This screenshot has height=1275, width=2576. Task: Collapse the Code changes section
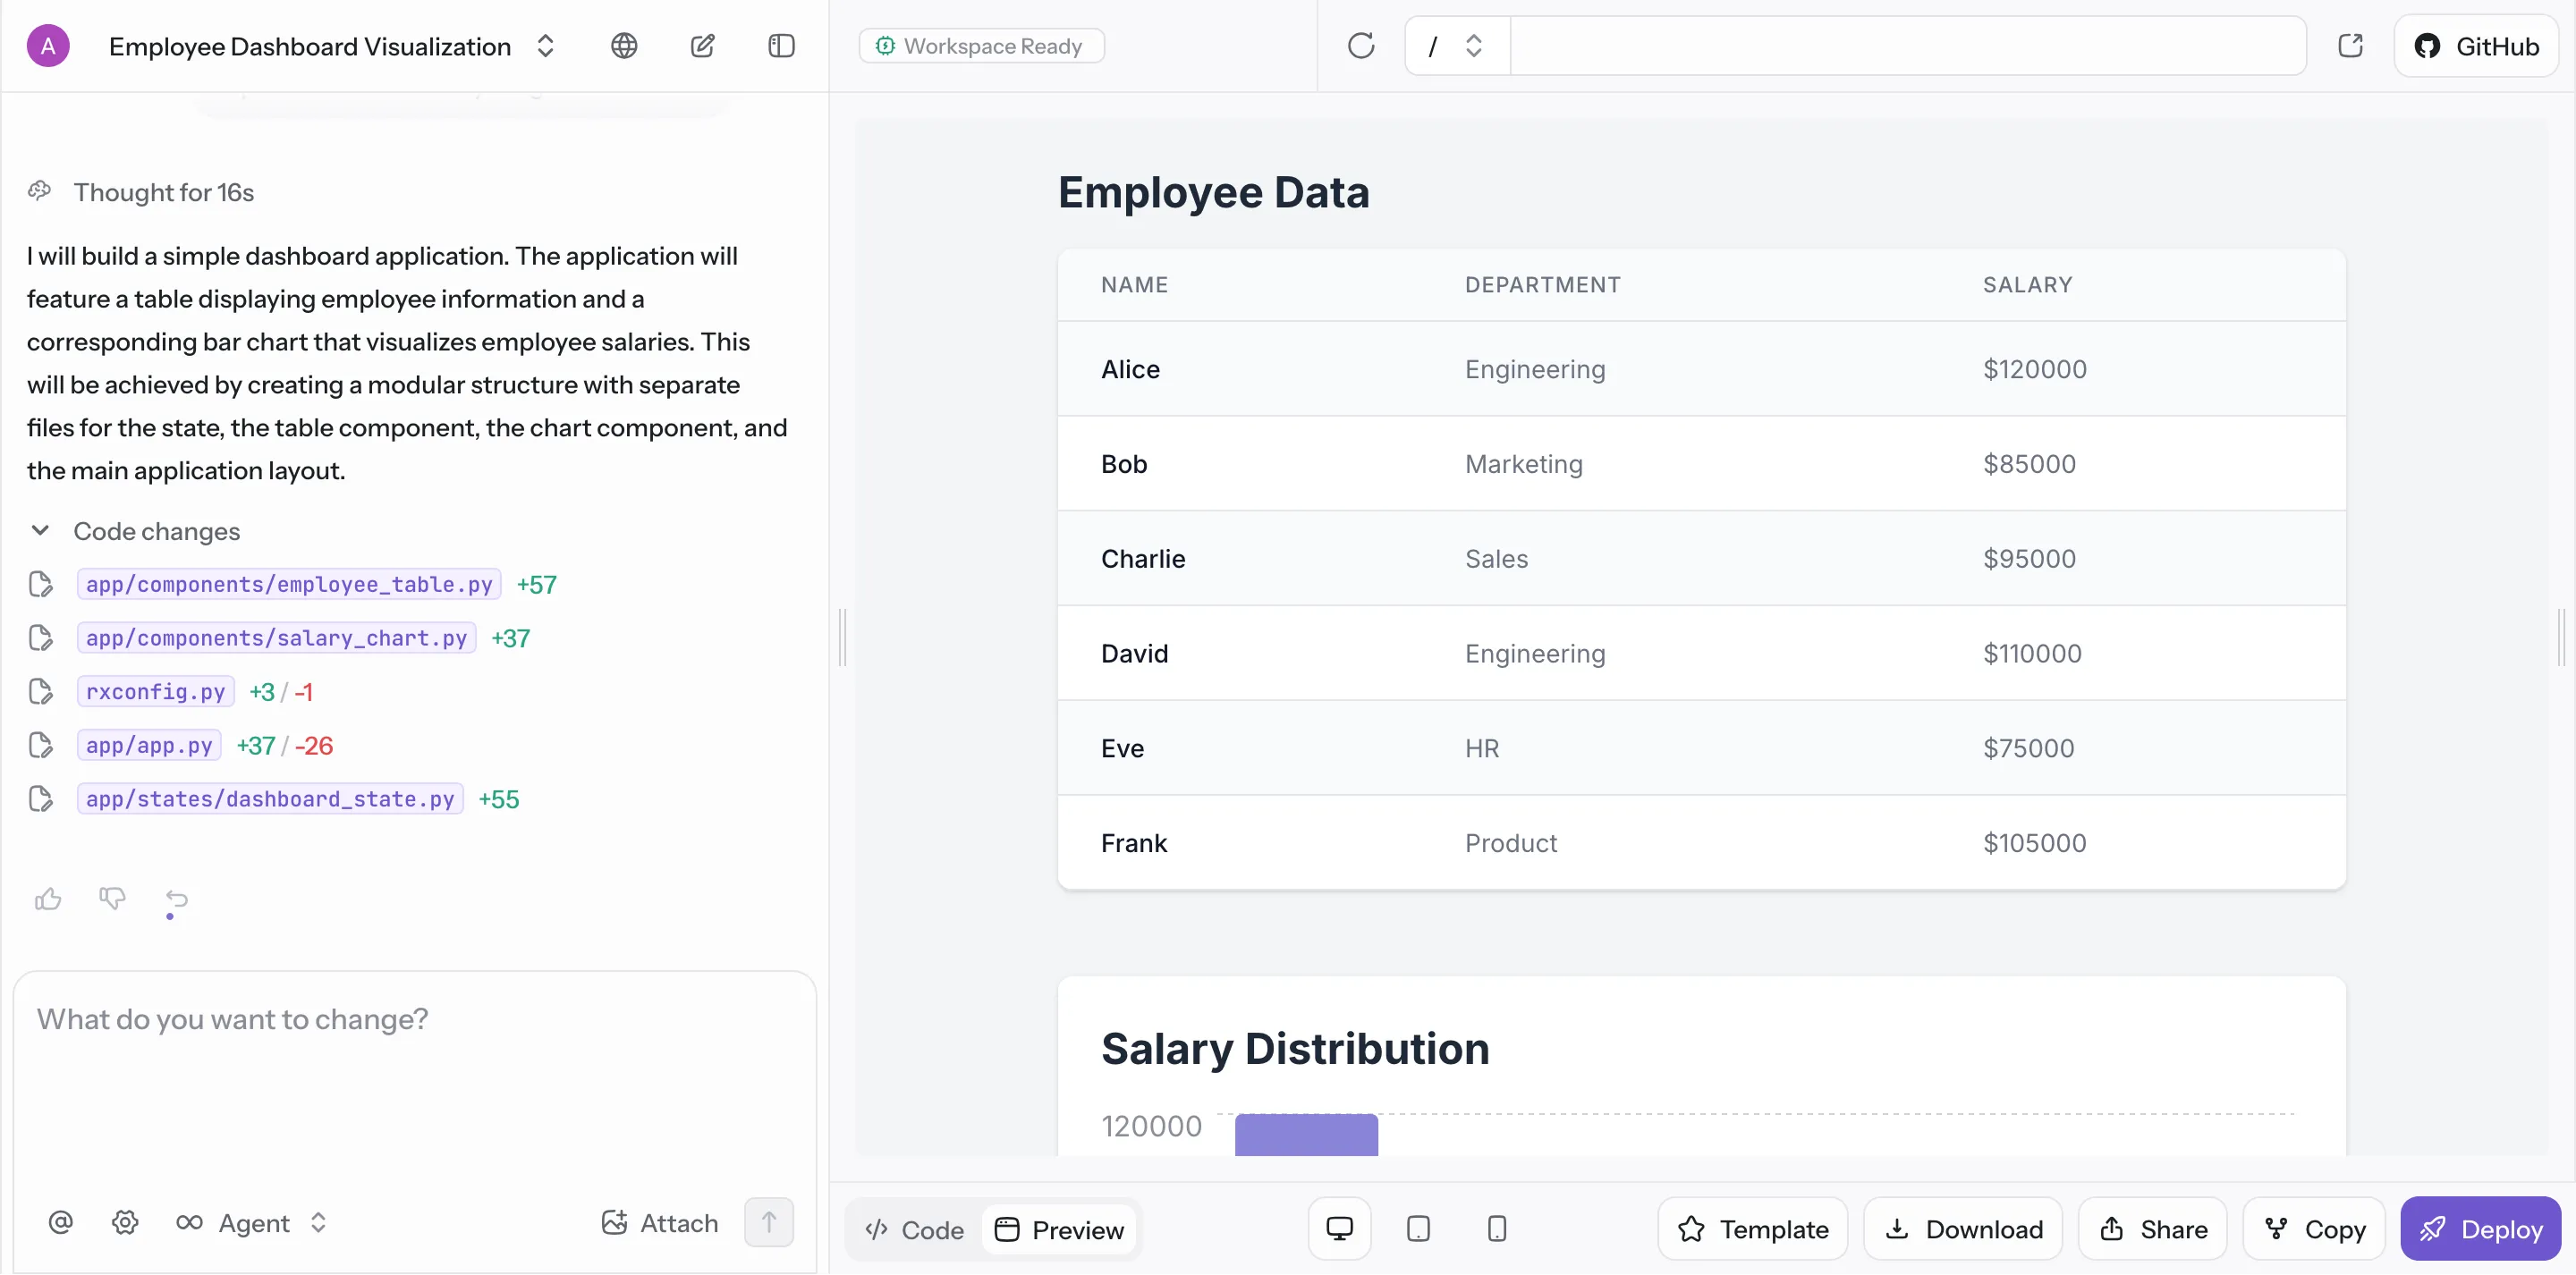pos(41,531)
